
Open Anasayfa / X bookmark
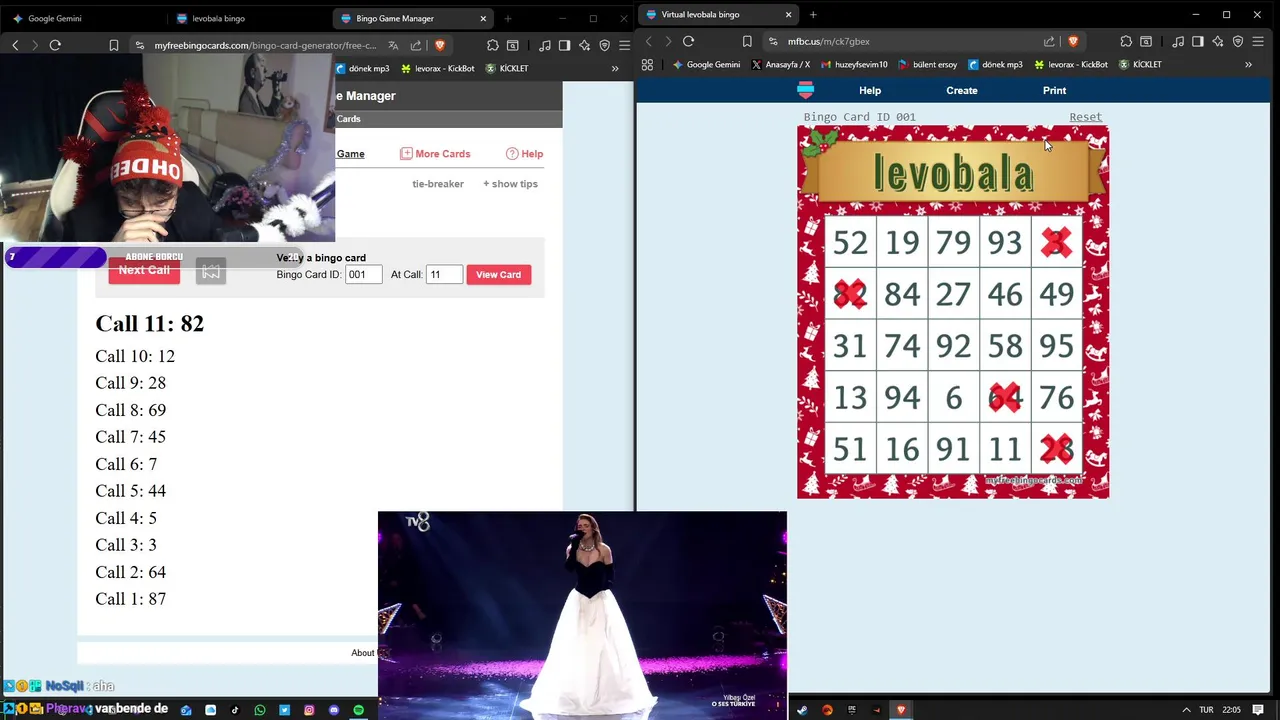pyautogui.click(x=780, y=64)
